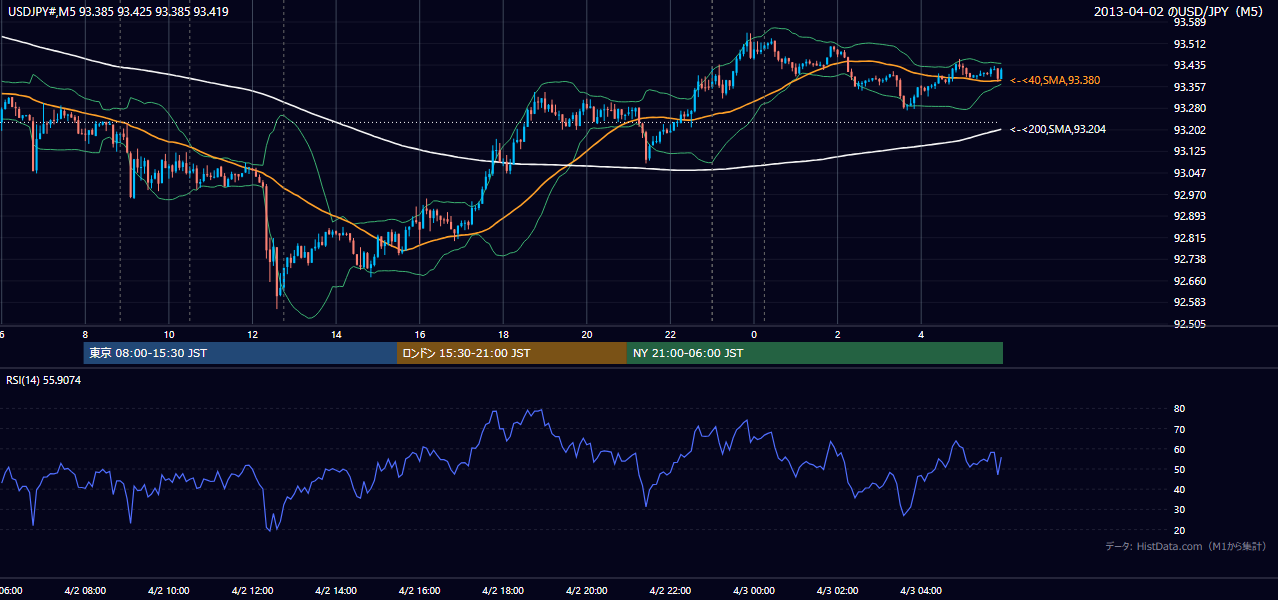
Task: Click the 93.125 price axis label
Action: pos(1189,151)
